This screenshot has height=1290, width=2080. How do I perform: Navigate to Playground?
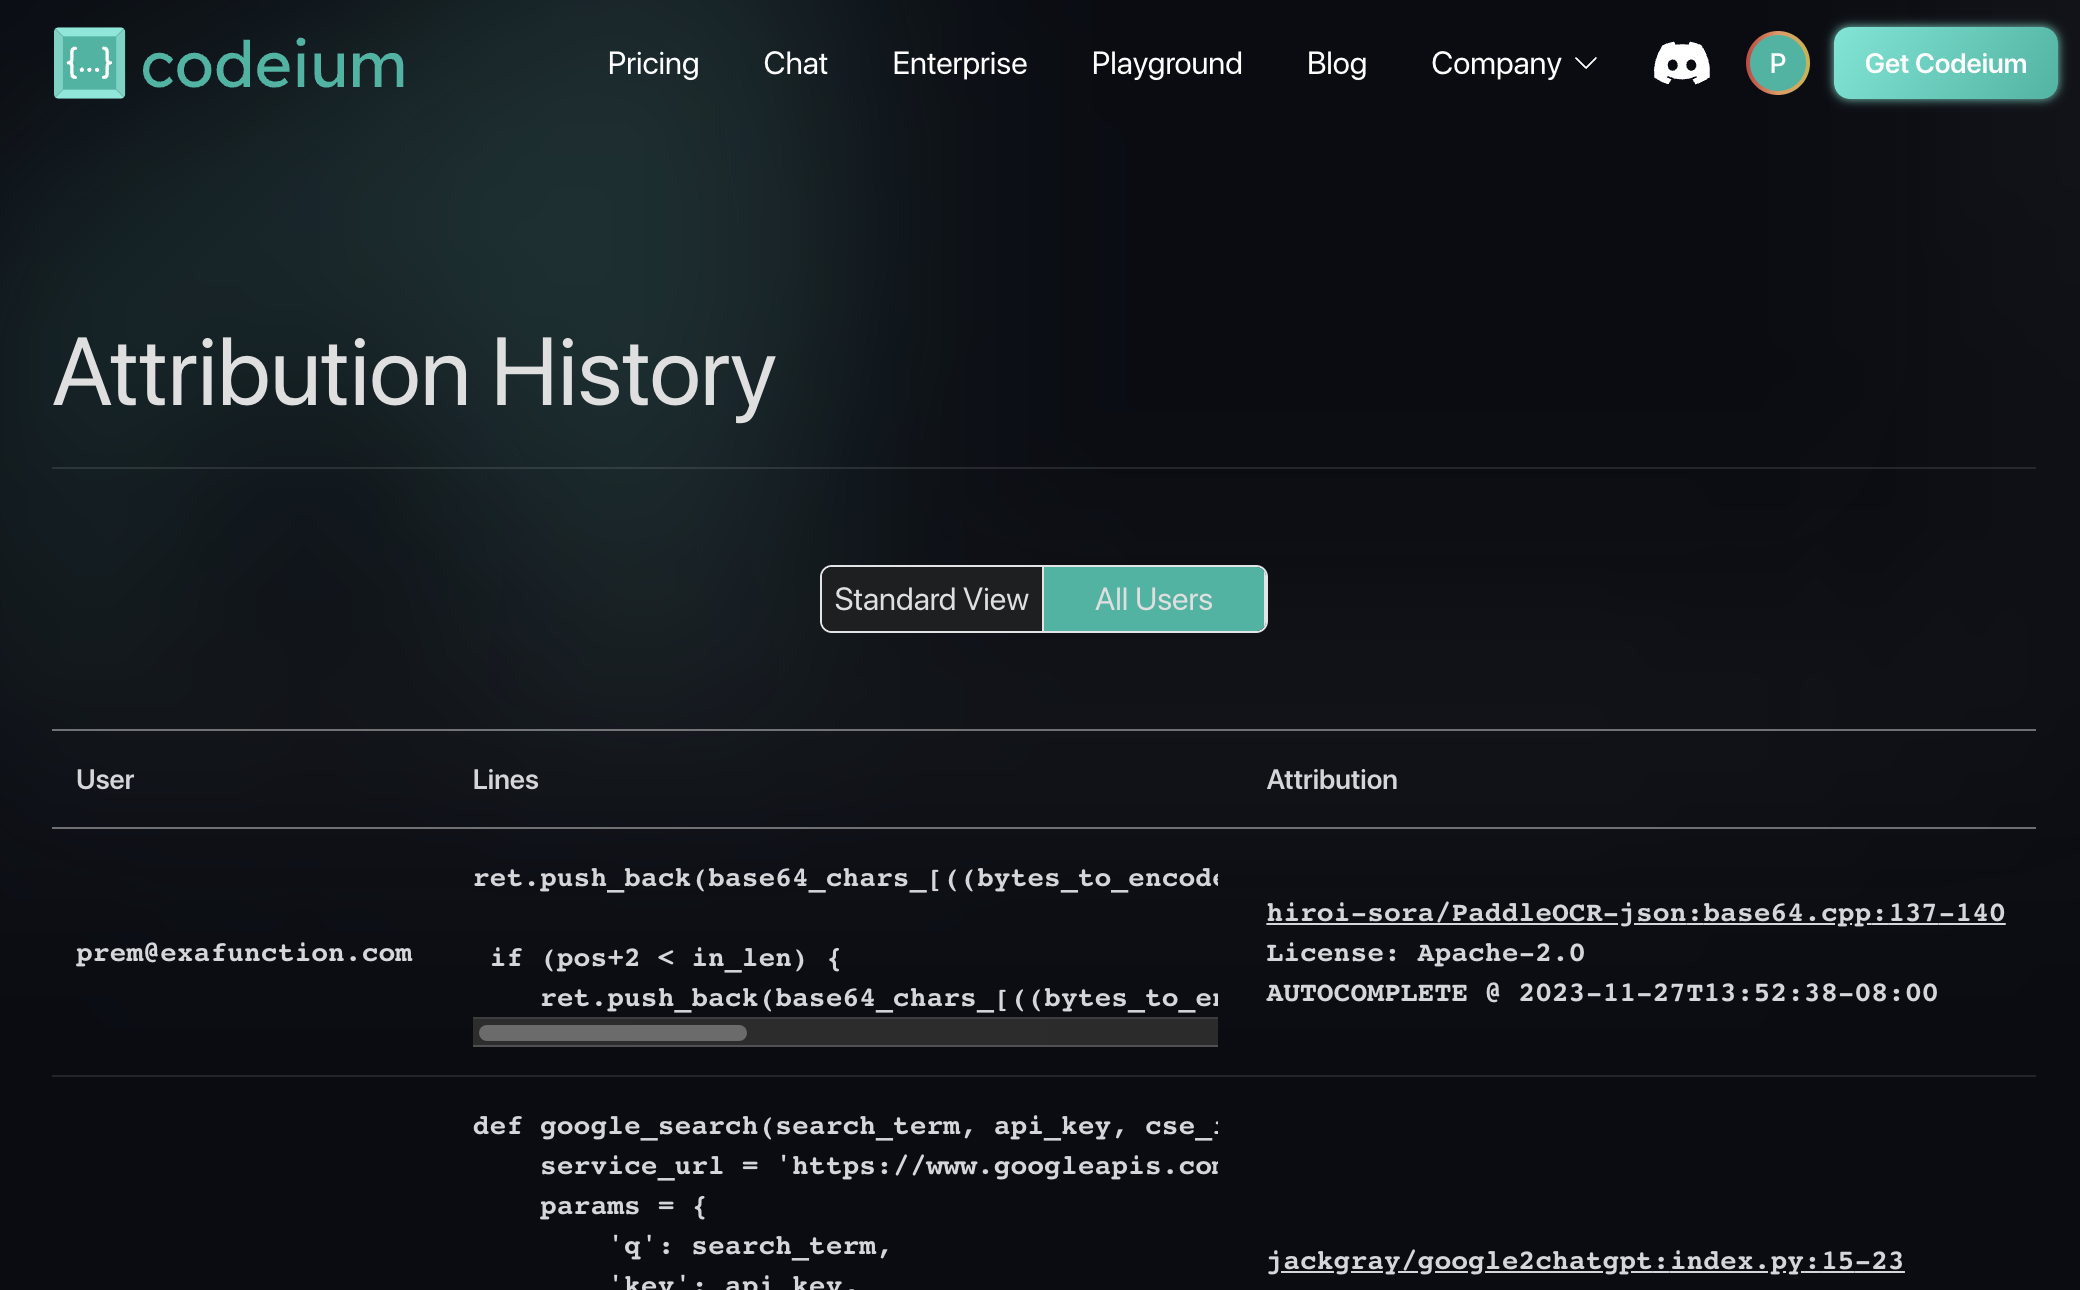click(x=1166, y=63)
